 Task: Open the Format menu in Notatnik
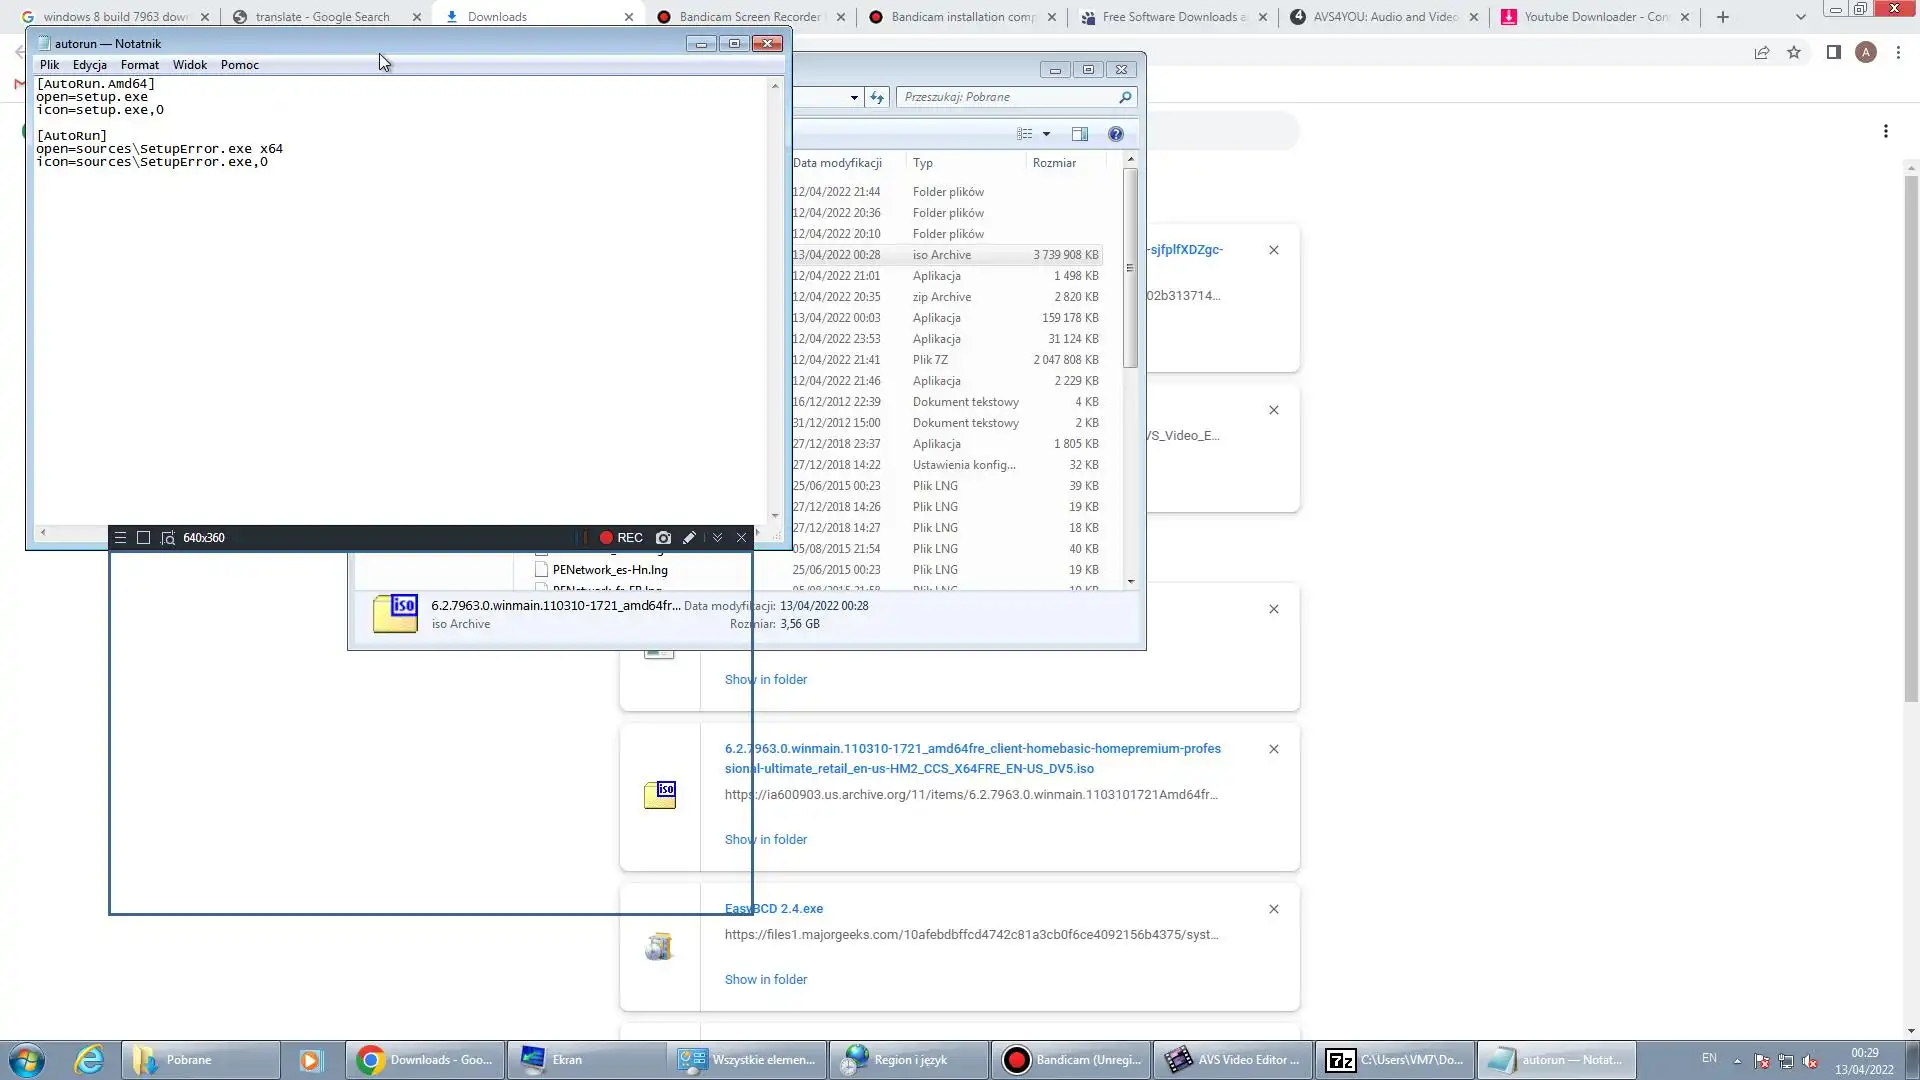[139, 65]
